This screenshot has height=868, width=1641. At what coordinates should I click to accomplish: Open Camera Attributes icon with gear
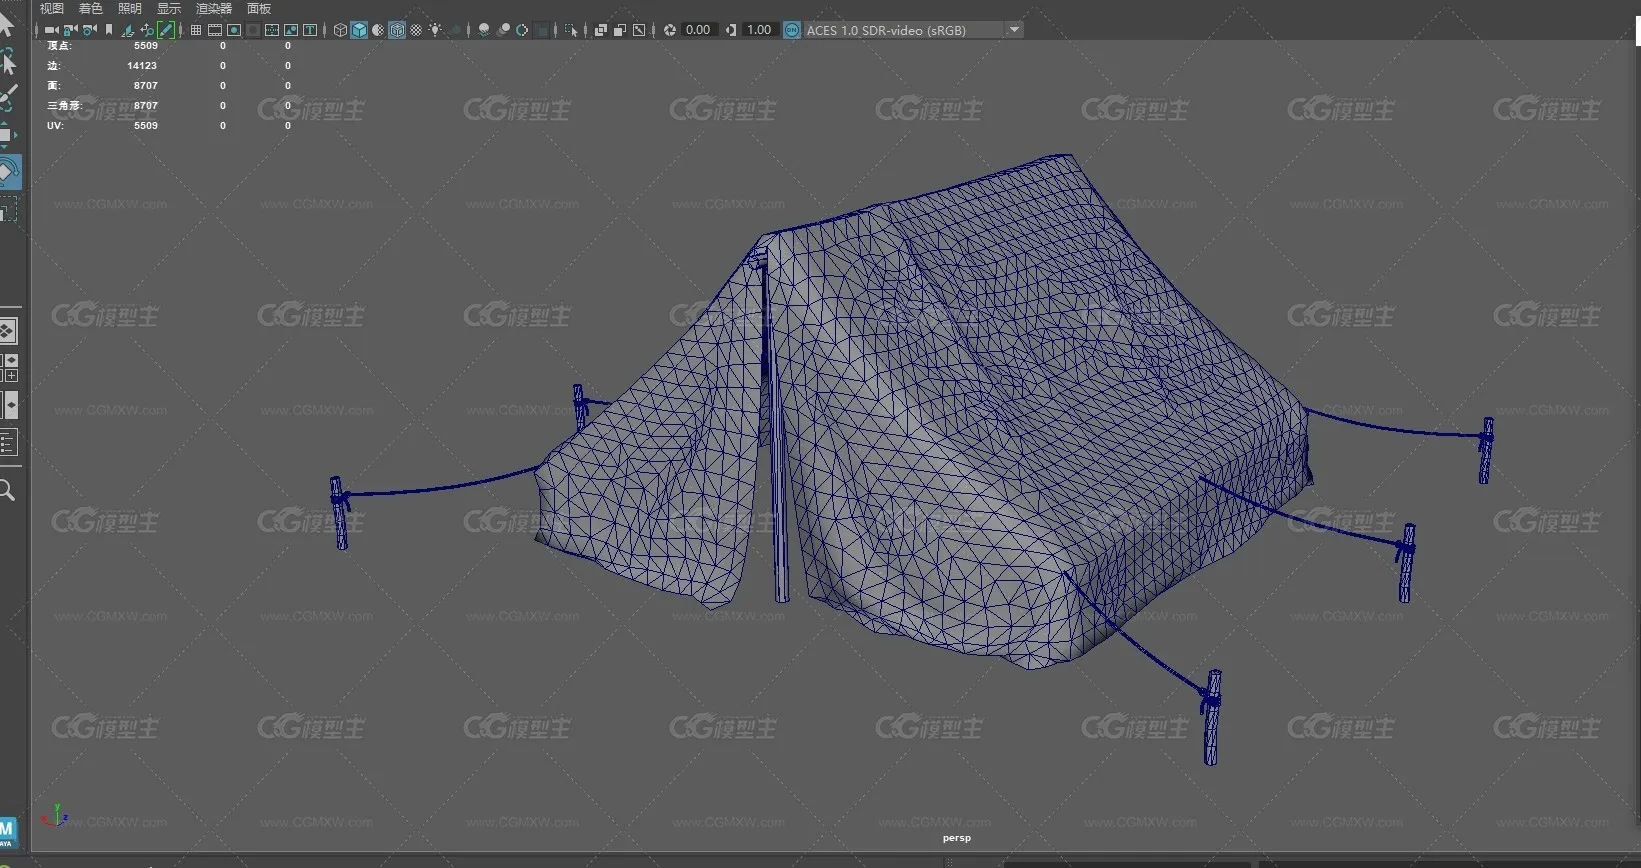(x=89, y=30)
